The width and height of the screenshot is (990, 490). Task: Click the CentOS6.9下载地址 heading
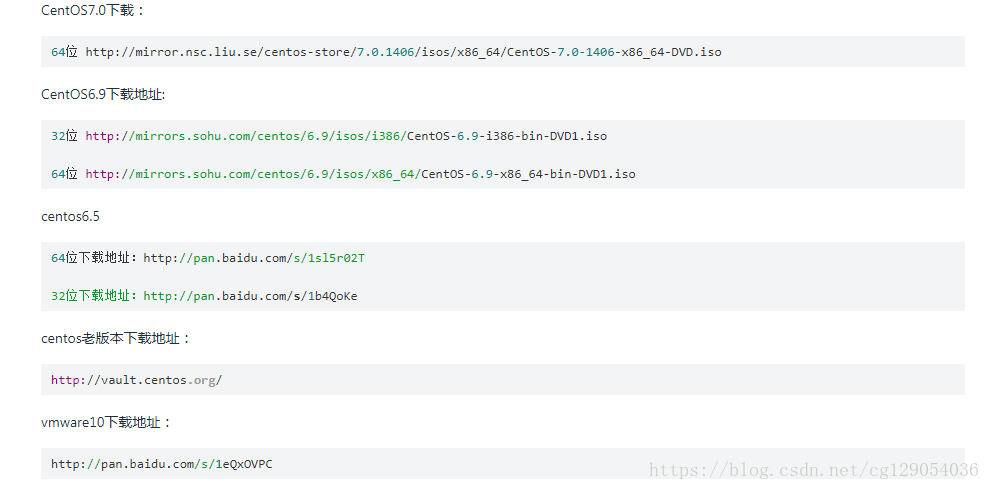point(103,94)
